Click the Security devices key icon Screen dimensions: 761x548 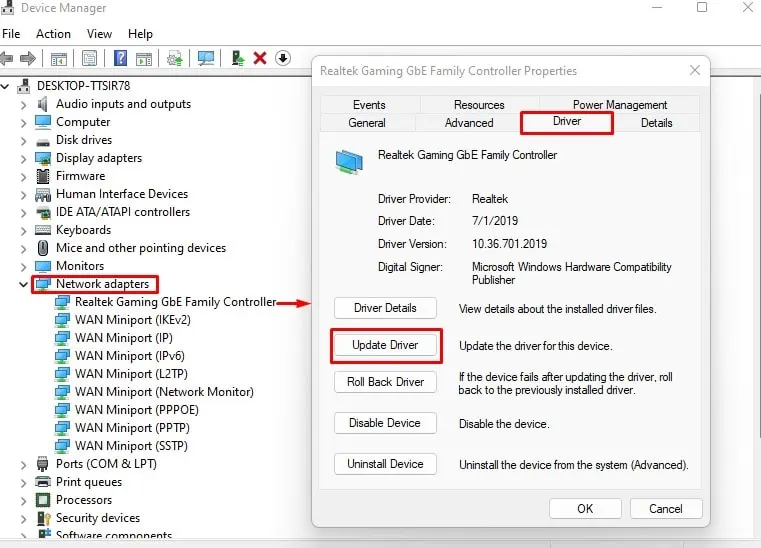pos(44,518)
